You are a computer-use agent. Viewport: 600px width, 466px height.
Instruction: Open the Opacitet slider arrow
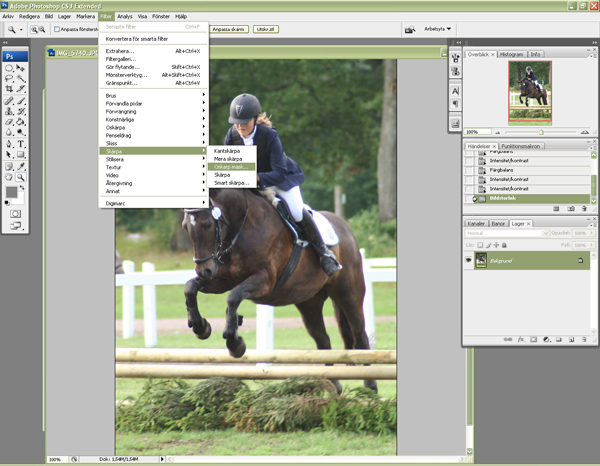click(x=591, y=233)
